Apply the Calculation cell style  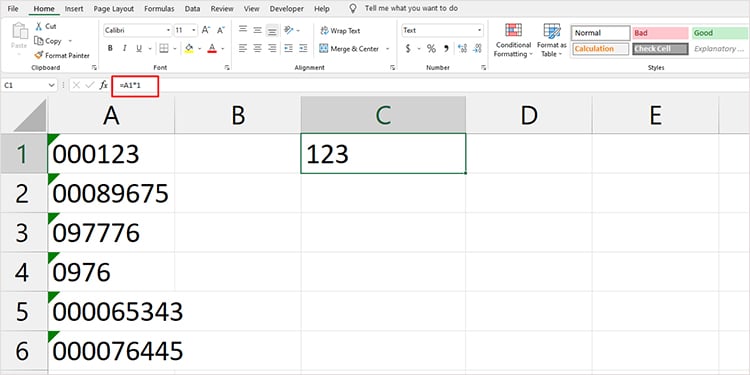600,49
